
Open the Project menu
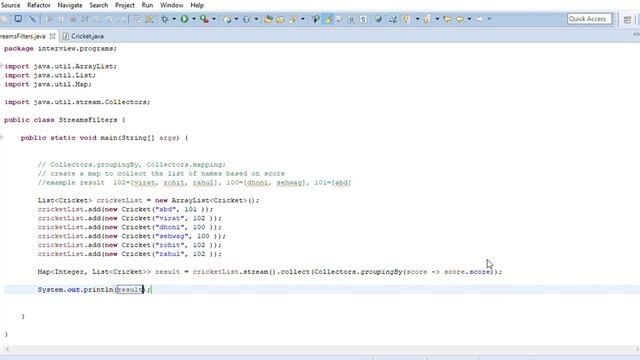[x=124, y=5]
